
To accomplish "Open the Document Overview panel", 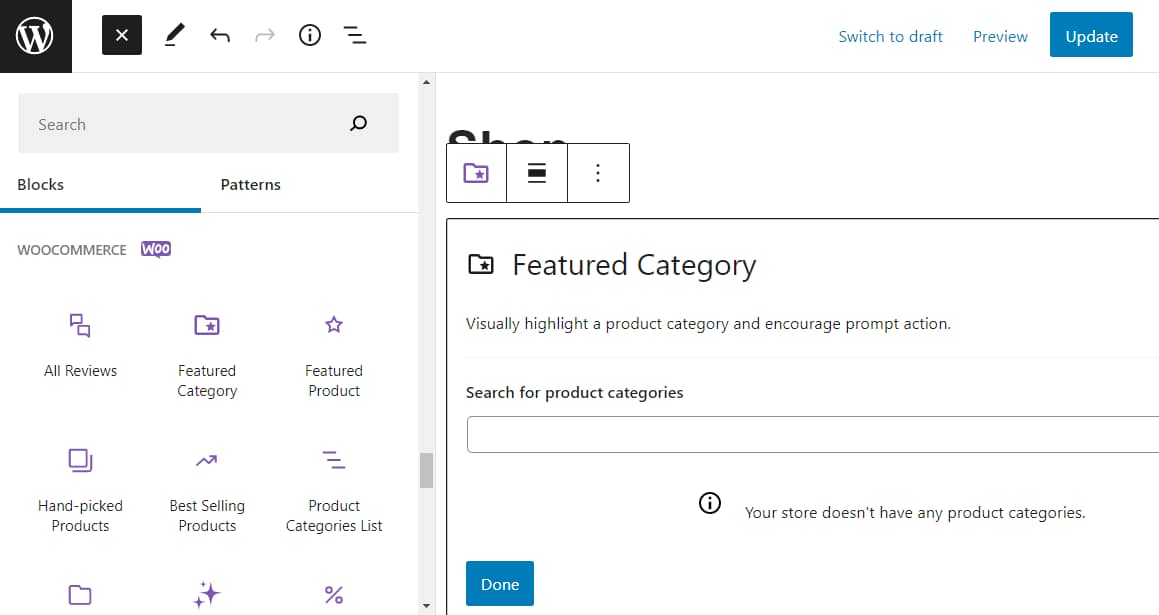I will pyautogui.click(x=355, y=35).
